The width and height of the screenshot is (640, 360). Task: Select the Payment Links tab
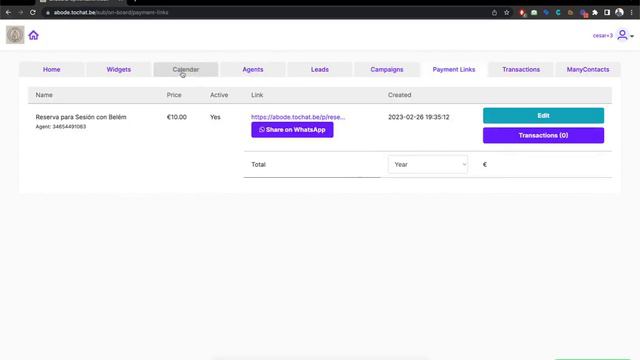[454, 69]
